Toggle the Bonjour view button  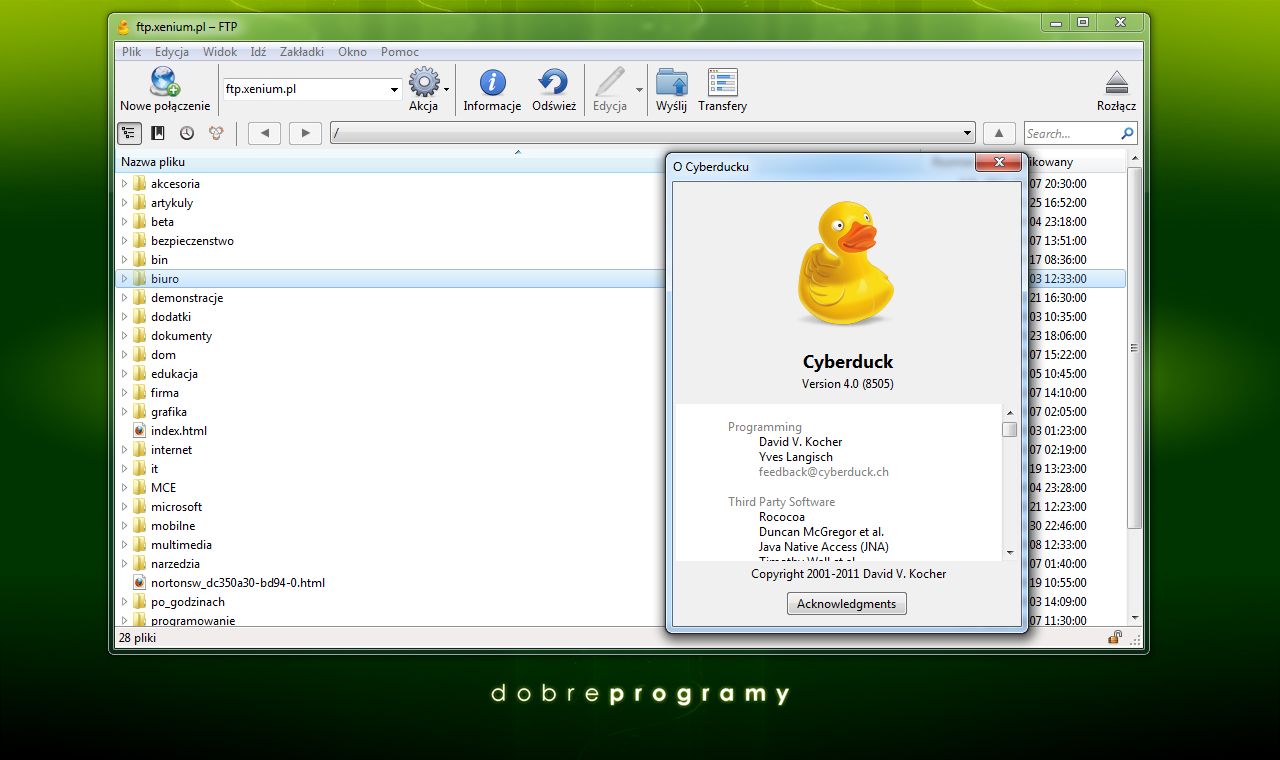pos(216,133)
